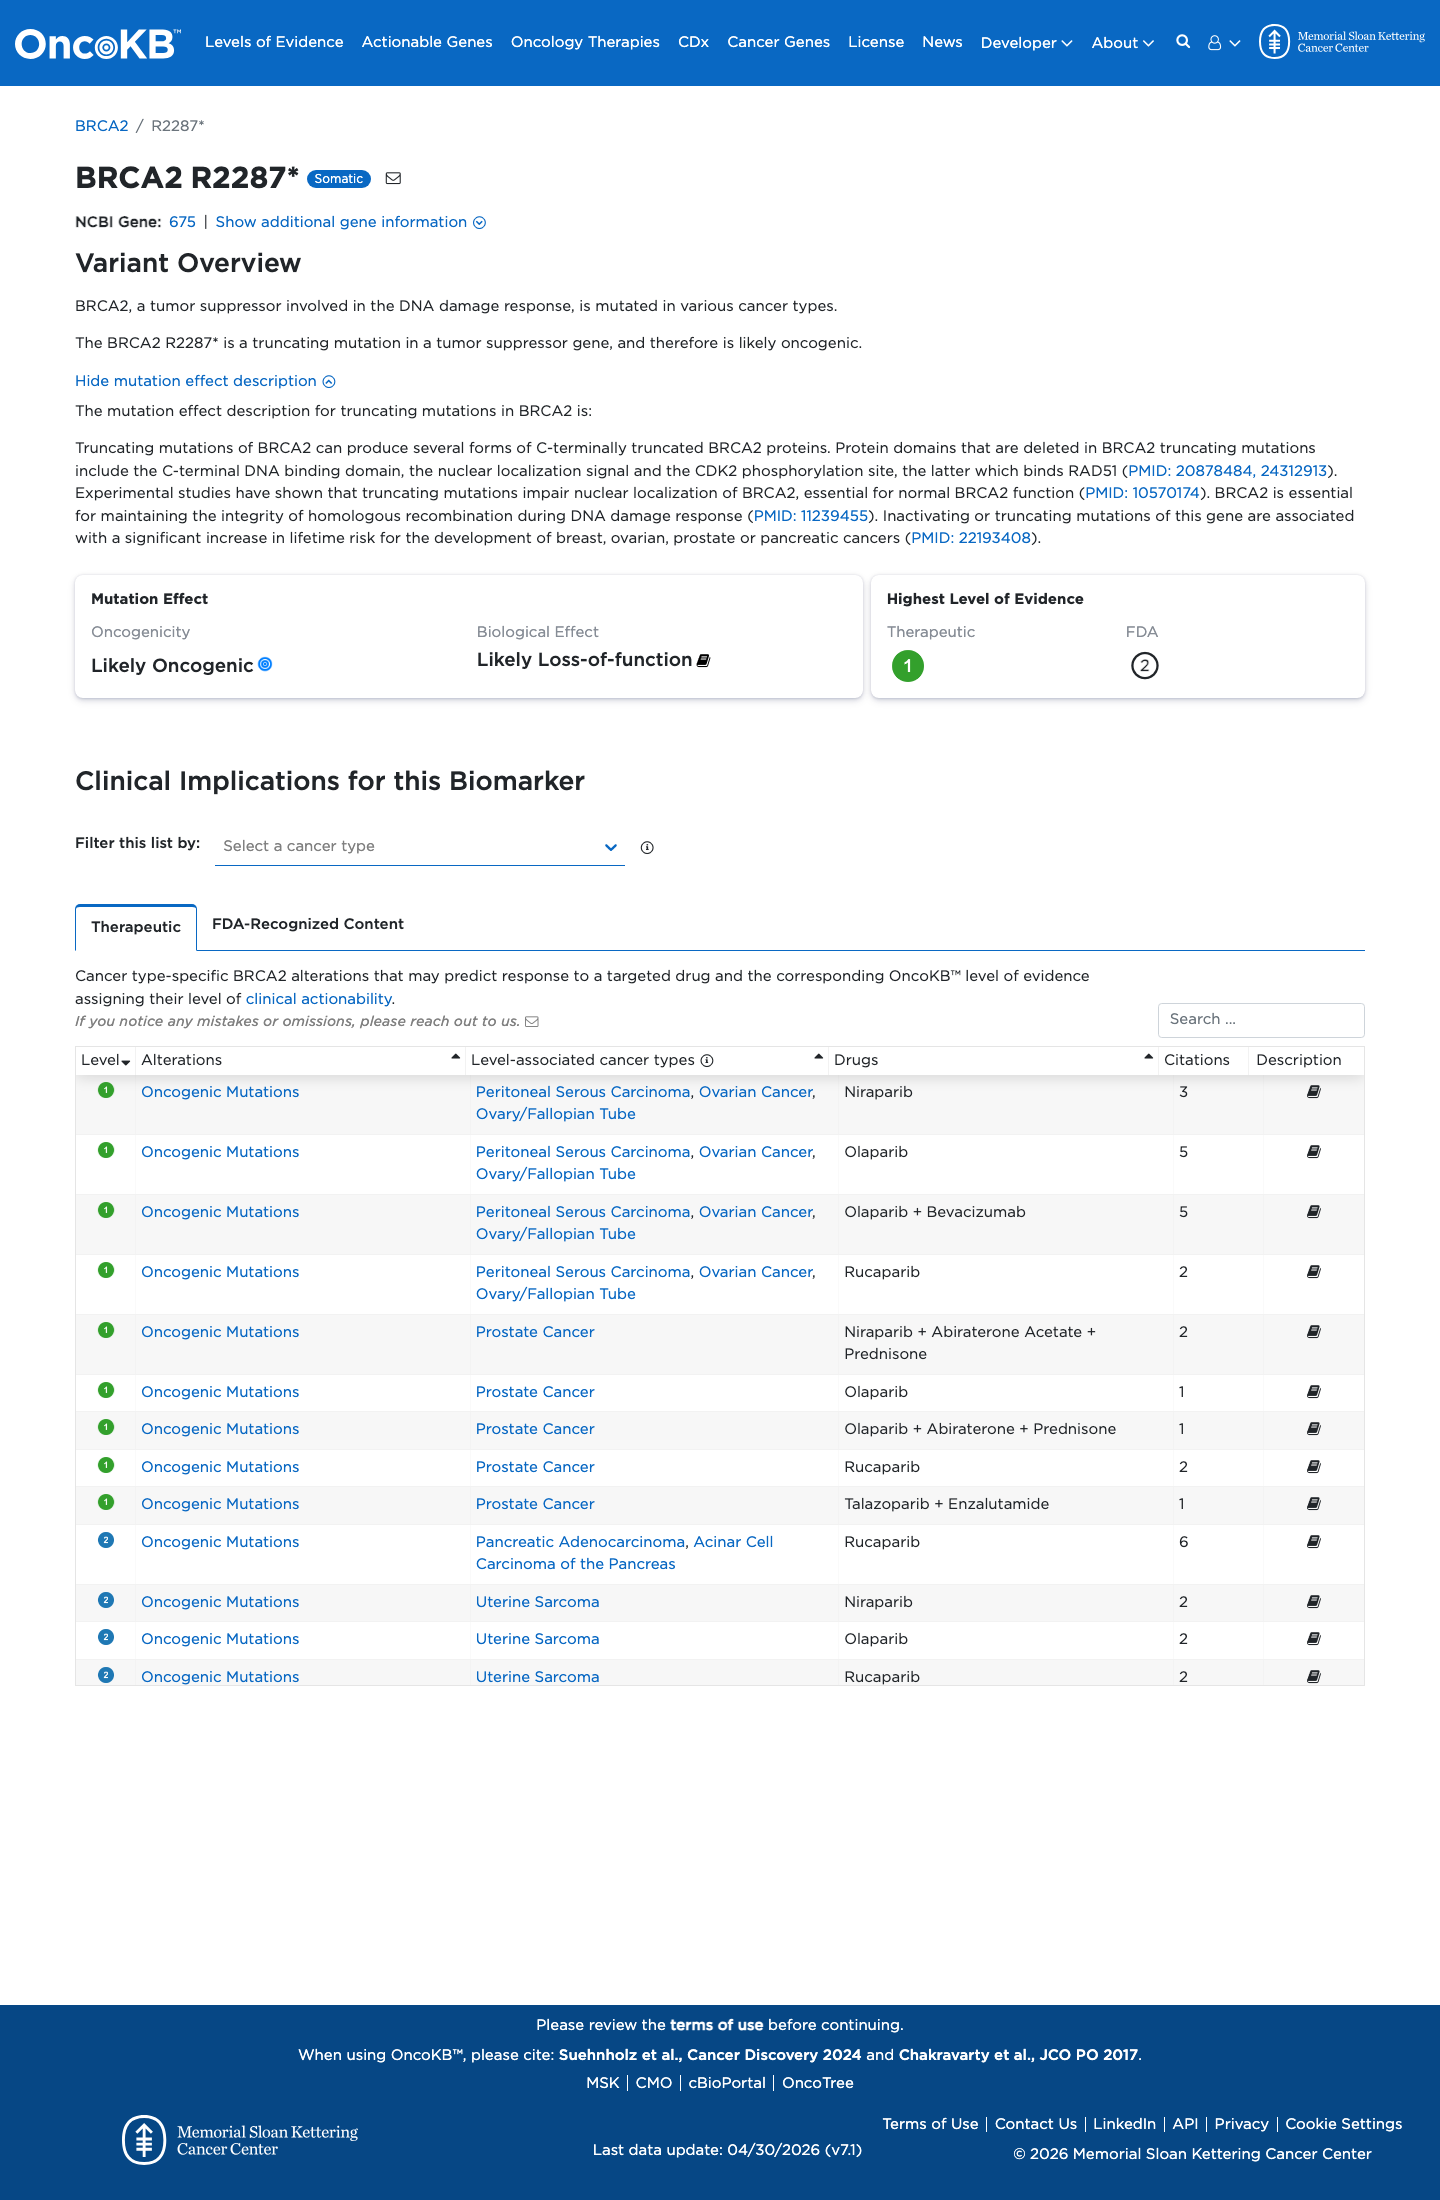The image size is (1440, 2200).
Task: Click Oncogenic Mutations link in Talazoparib row
Action: click(220, 1504)
